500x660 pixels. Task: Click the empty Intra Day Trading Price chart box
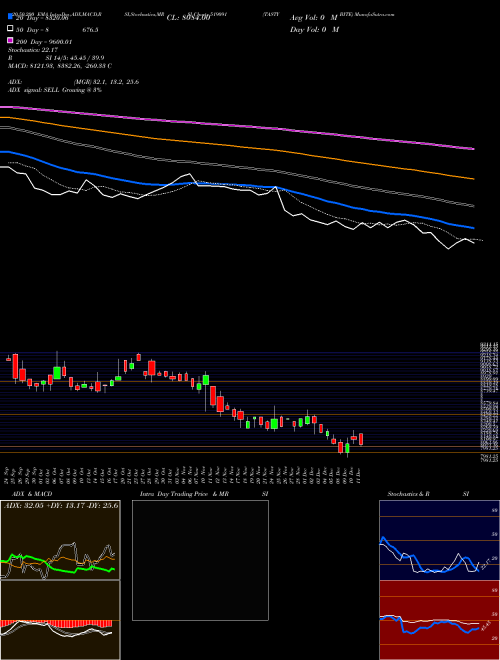[200, 560]
